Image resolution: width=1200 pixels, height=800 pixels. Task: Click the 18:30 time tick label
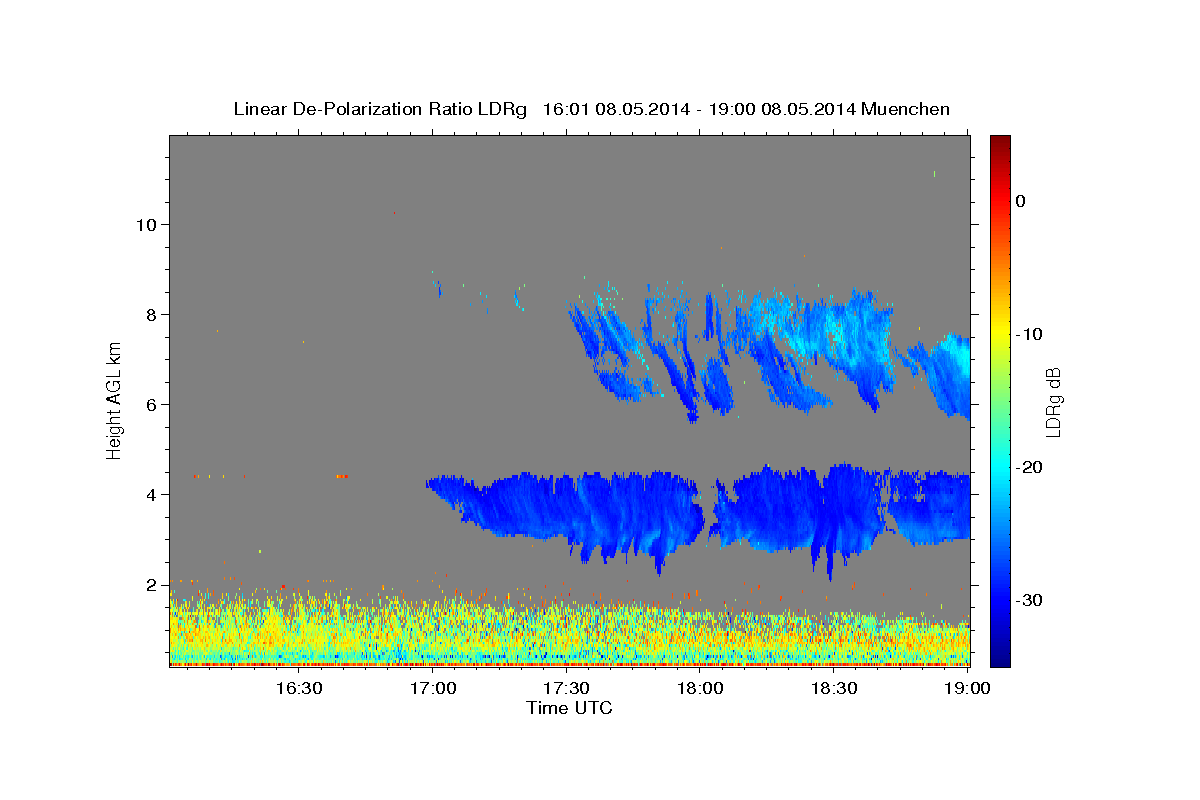point(833,689)
